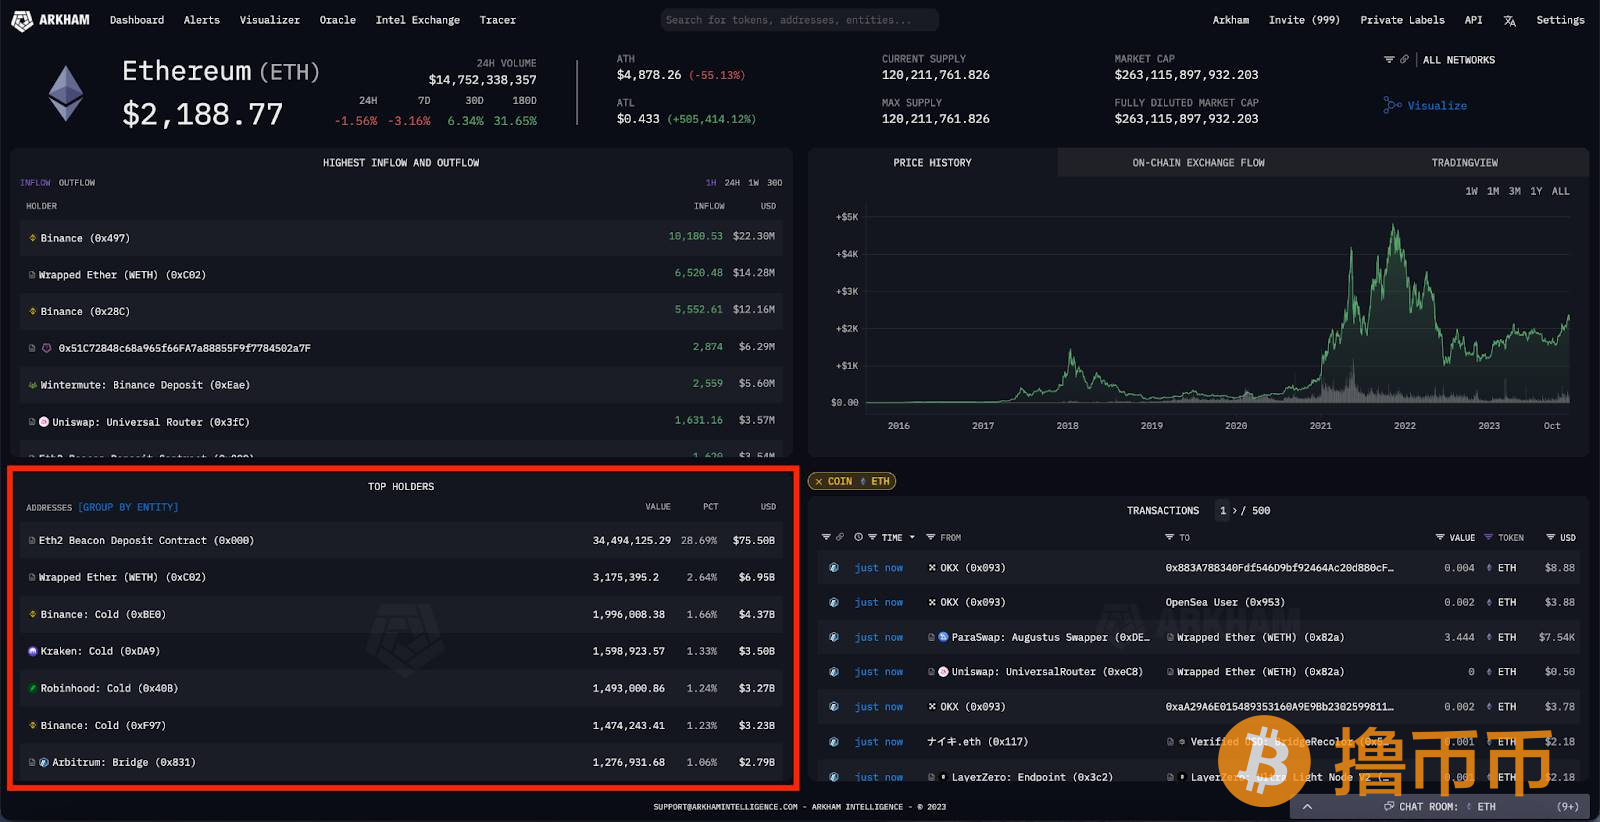Set price chart range to 1Y

(x=1536, y=191)
